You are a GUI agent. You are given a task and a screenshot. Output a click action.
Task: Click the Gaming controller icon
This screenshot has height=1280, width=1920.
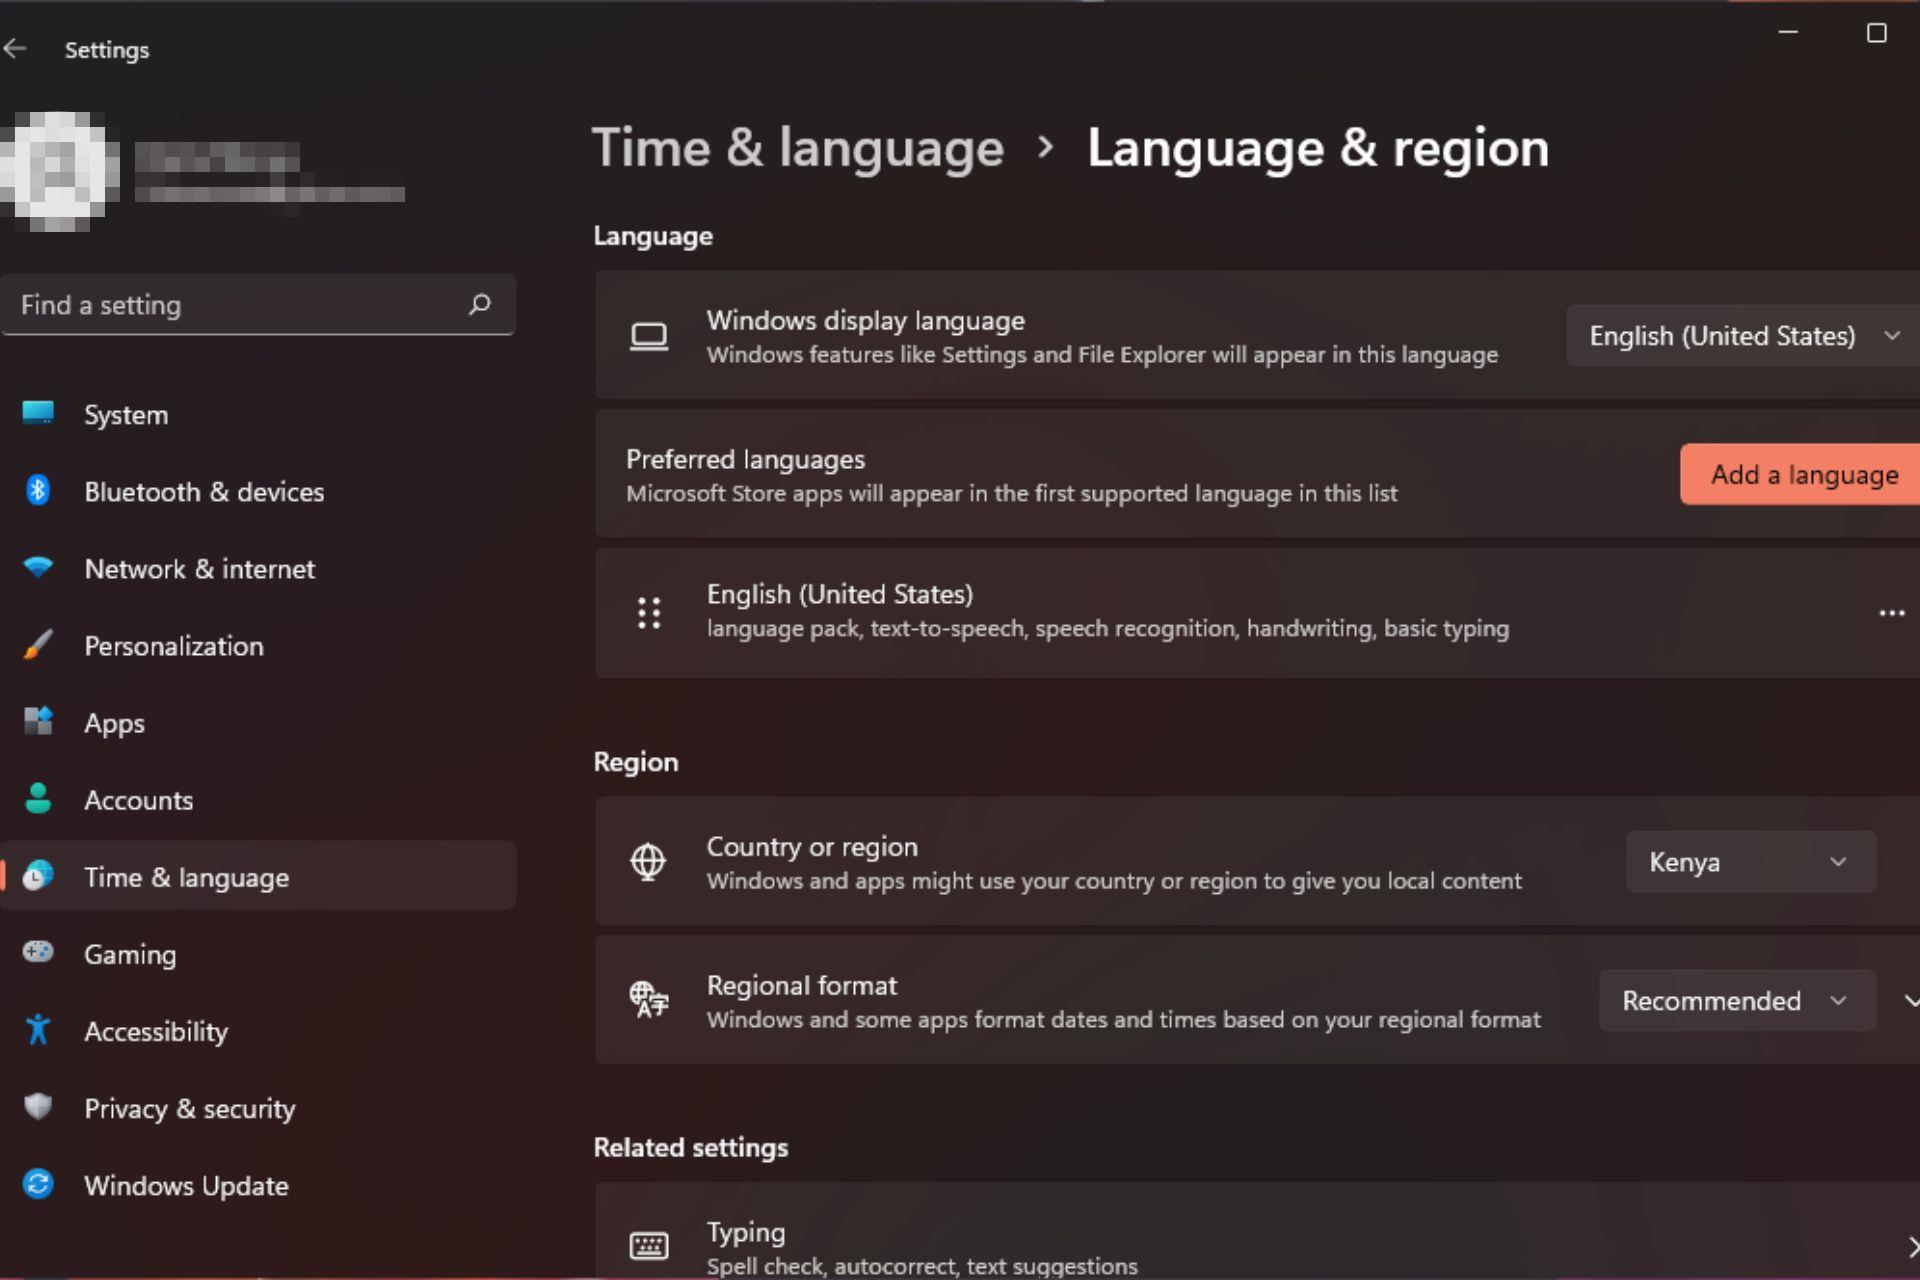click(x=38, y=952)
